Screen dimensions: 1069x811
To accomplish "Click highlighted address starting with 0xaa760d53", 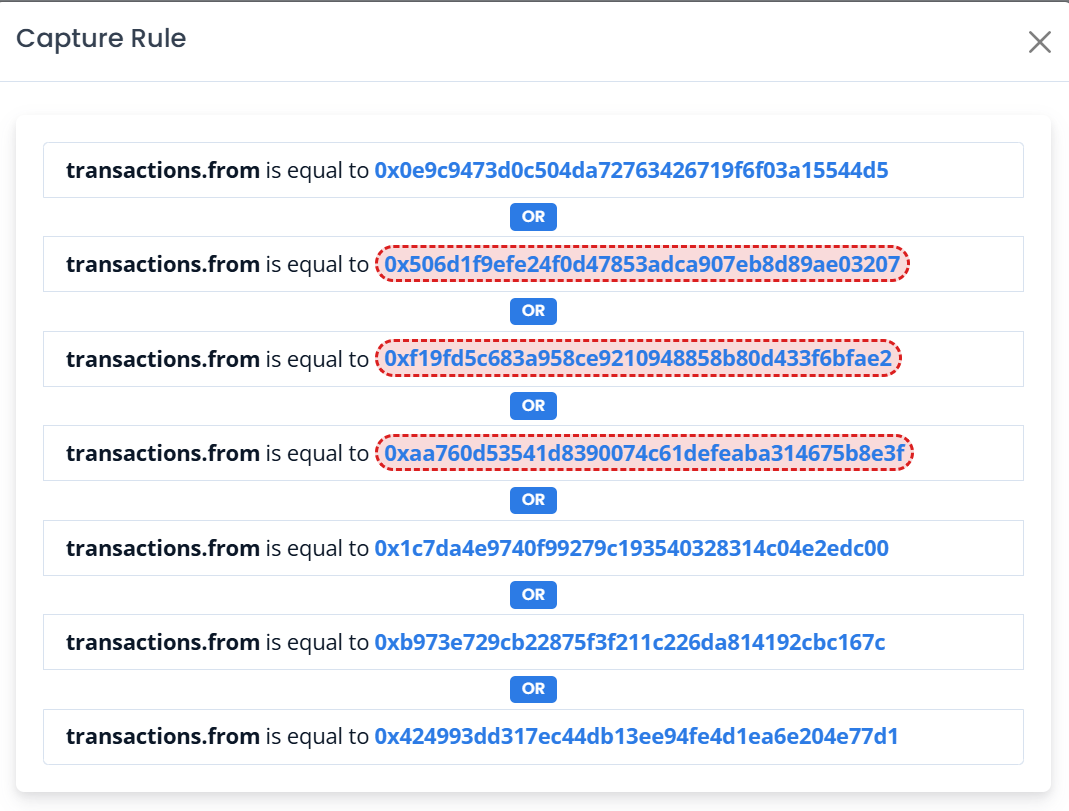I will pos(645,454).
